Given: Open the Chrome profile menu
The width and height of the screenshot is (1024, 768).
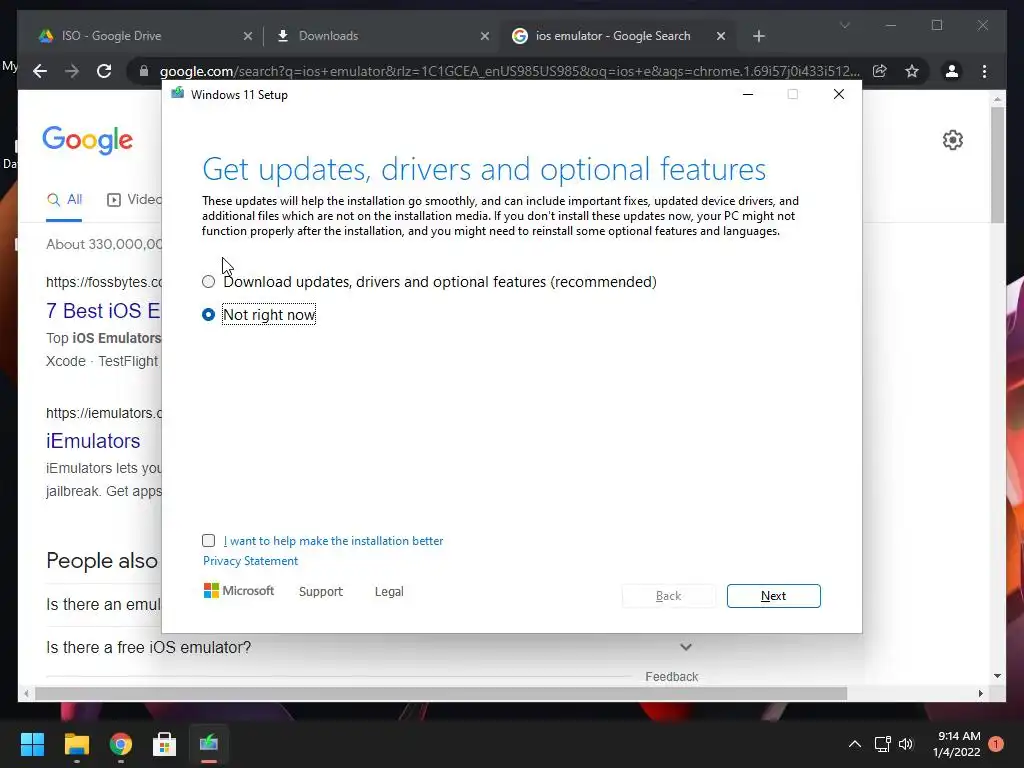Looking at the screenshot, I should pyautogui.click(x=952, y=71).
